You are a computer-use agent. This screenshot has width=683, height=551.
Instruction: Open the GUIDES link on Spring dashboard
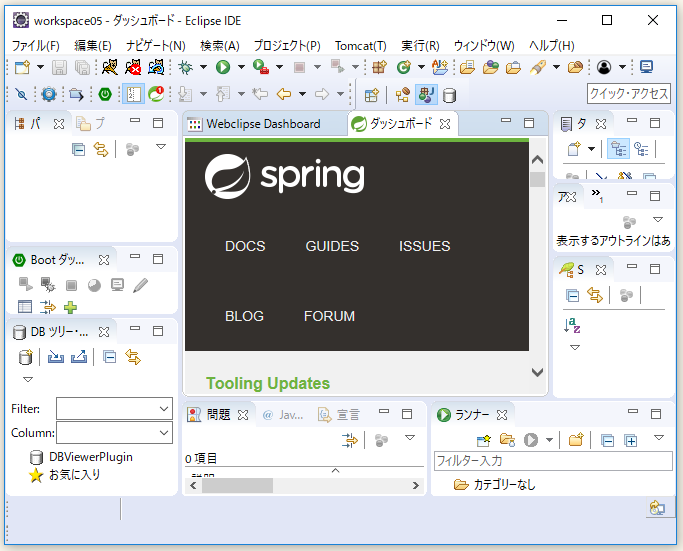coord(332,246)
